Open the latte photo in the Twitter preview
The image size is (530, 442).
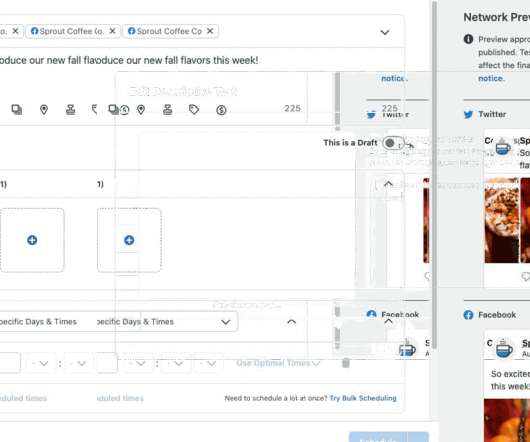tap(501, 220)
